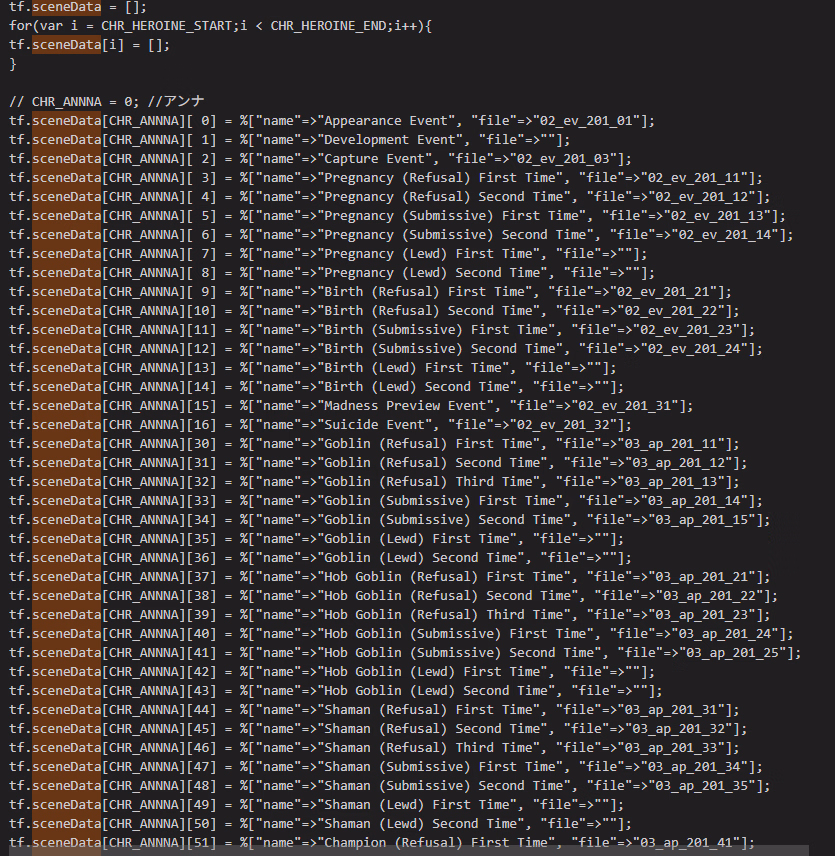Viewport: 835px width, 856px height.
Task: Click the "03_ap_201_33" file string
Action: click(x=686, y=748)
